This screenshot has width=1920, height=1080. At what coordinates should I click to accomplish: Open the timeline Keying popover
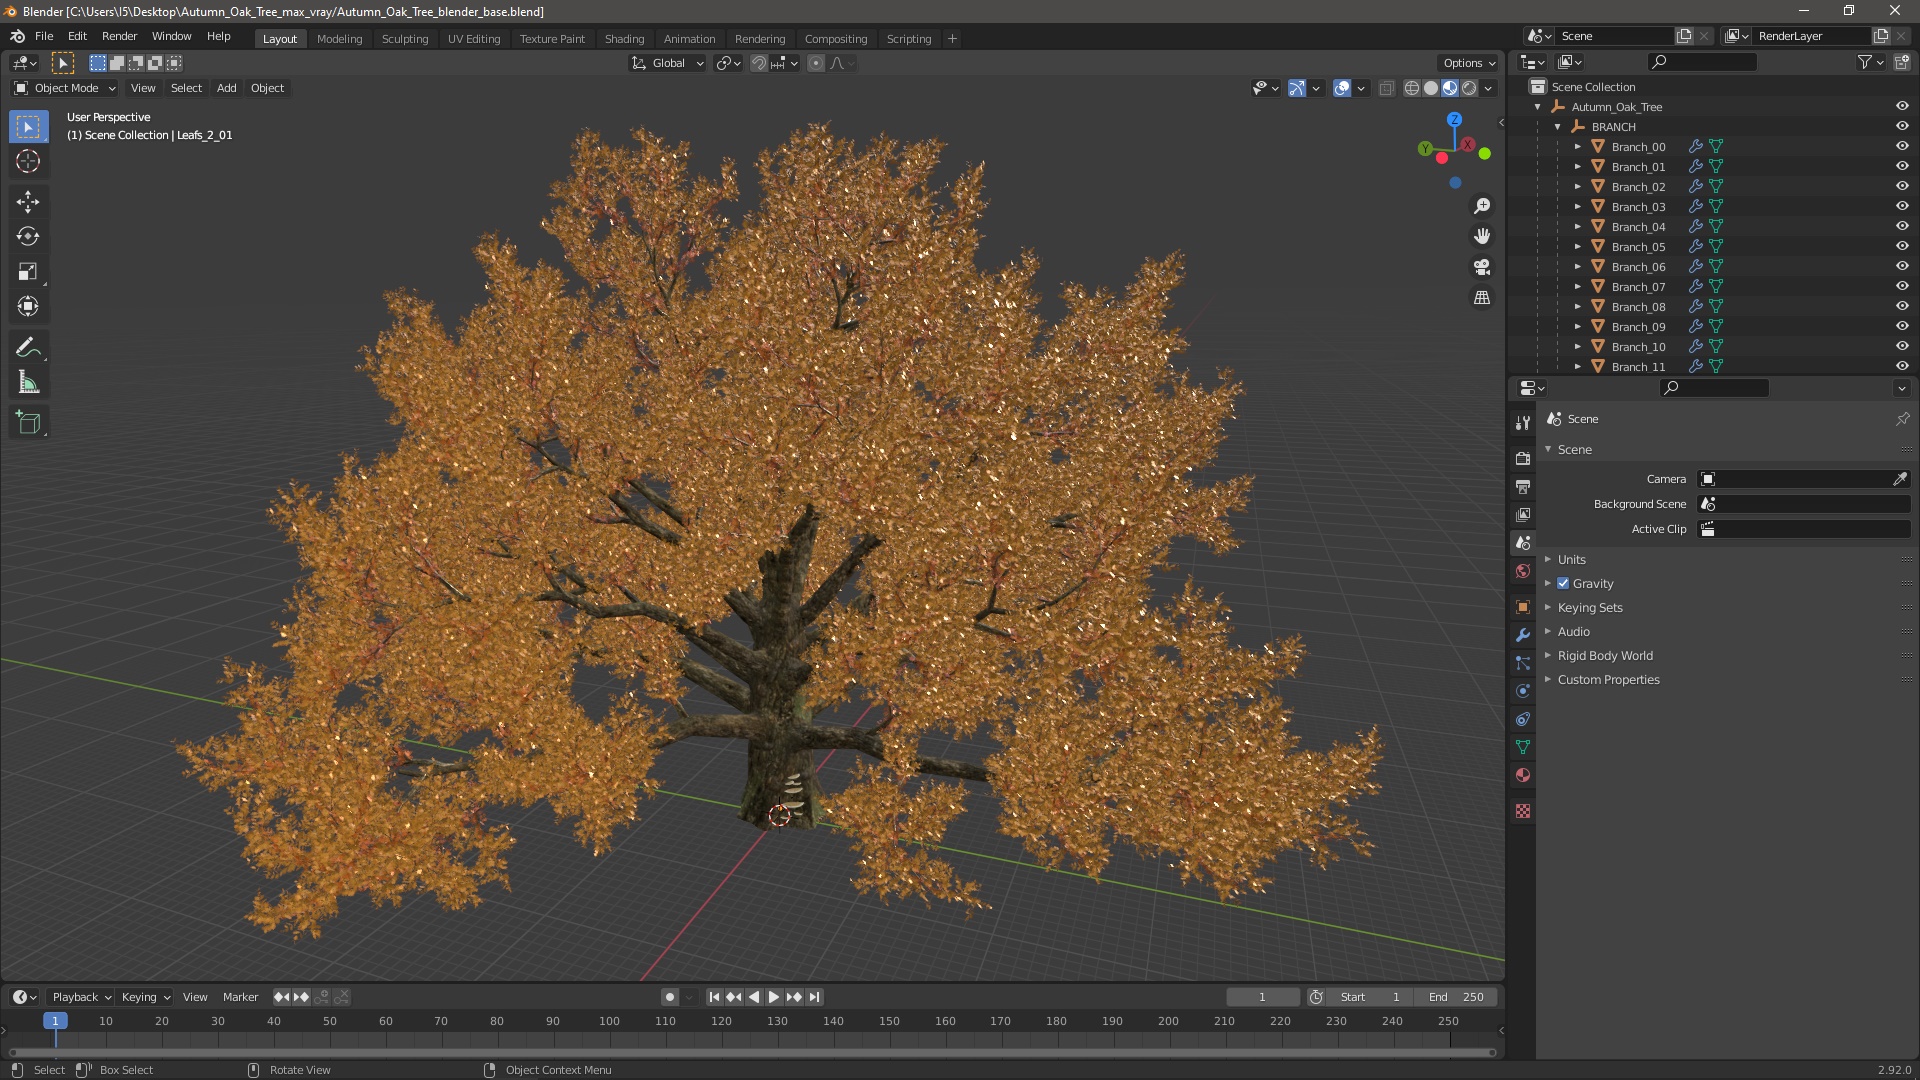coord(145,997)
